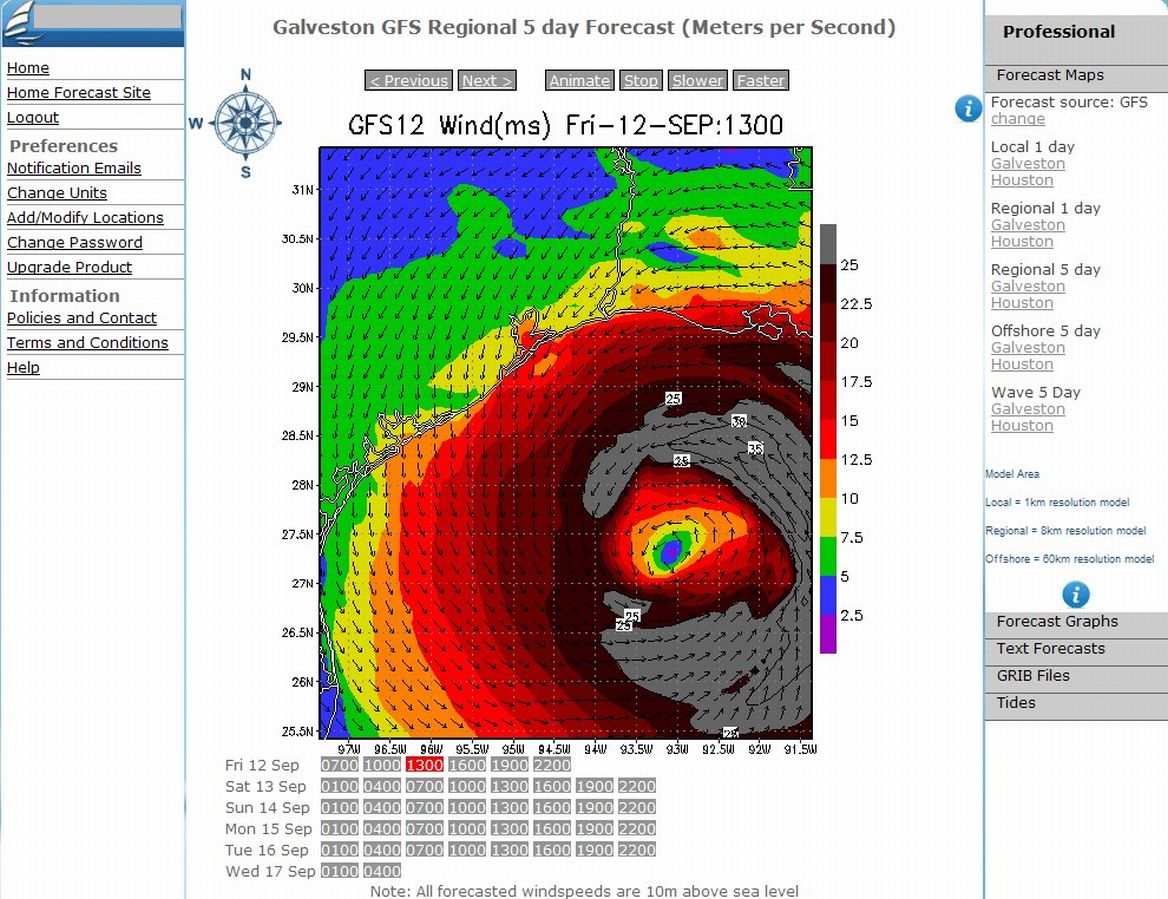Click the wind speed color legend bar
Screen dimensions: 1168x899
[828, 439]
